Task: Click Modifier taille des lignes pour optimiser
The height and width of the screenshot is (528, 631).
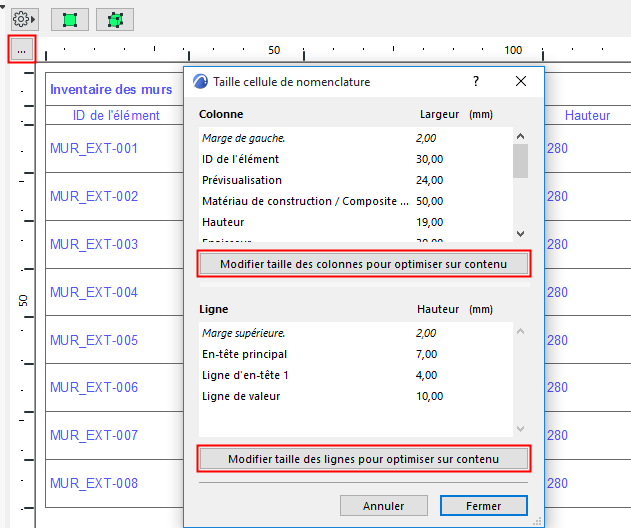Action: (x=364, y=459)
